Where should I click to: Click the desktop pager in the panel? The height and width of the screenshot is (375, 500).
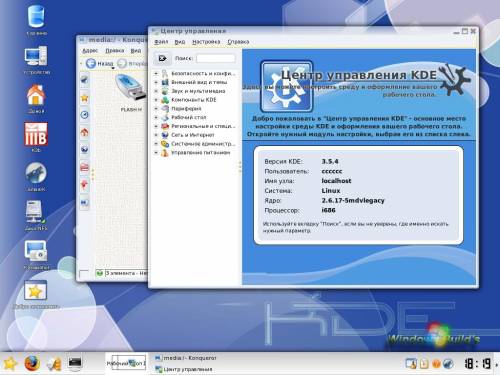pyautogui.click(x=126, y=363)
